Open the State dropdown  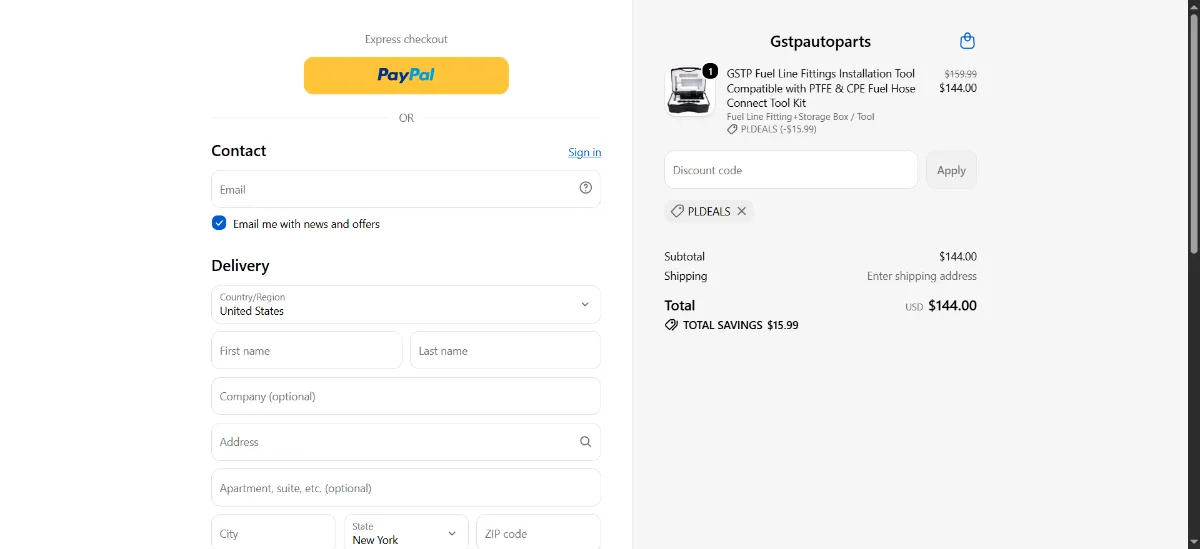coord(406,533)
